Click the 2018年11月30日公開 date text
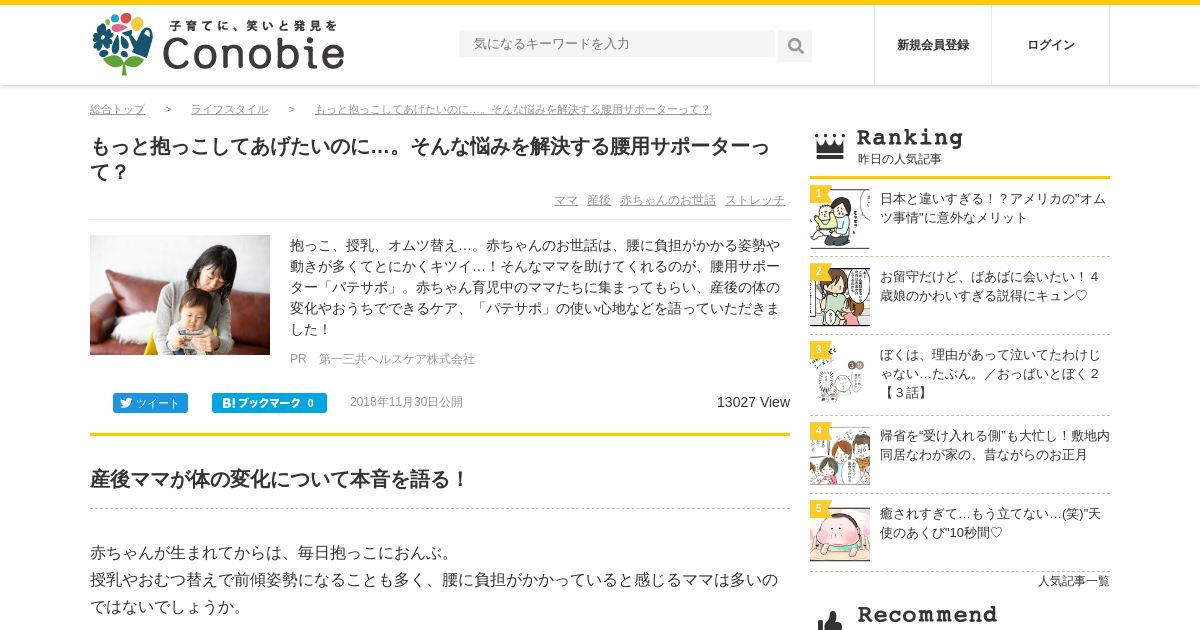 tap(406, 402)
